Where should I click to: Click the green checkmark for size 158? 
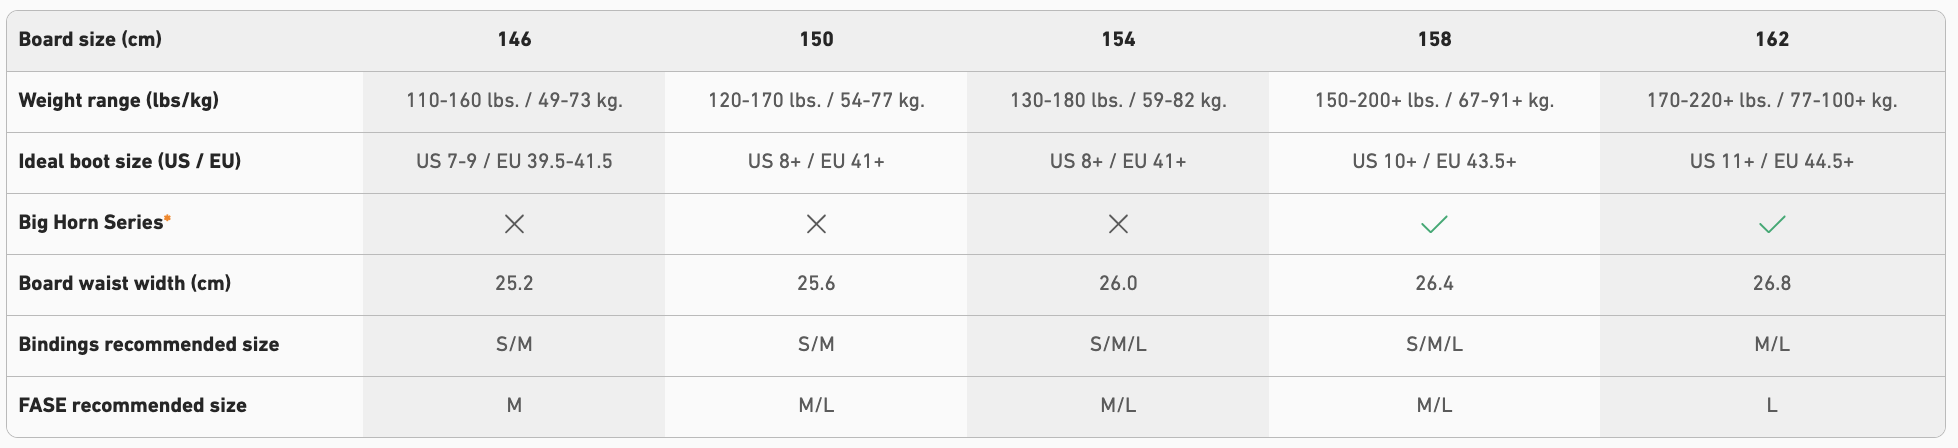[1434, 224]
